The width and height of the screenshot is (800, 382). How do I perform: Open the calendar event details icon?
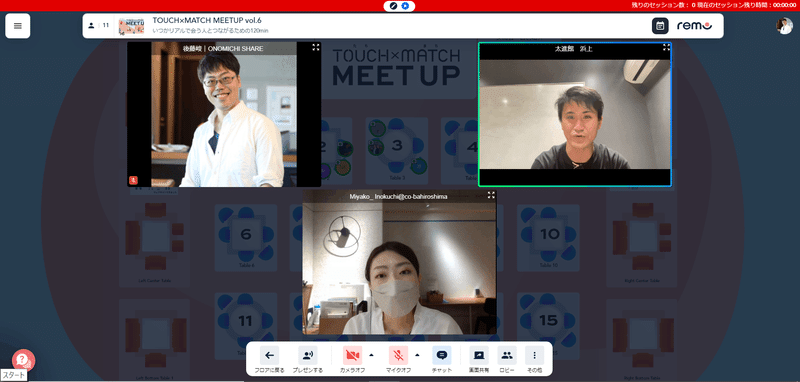660,26
